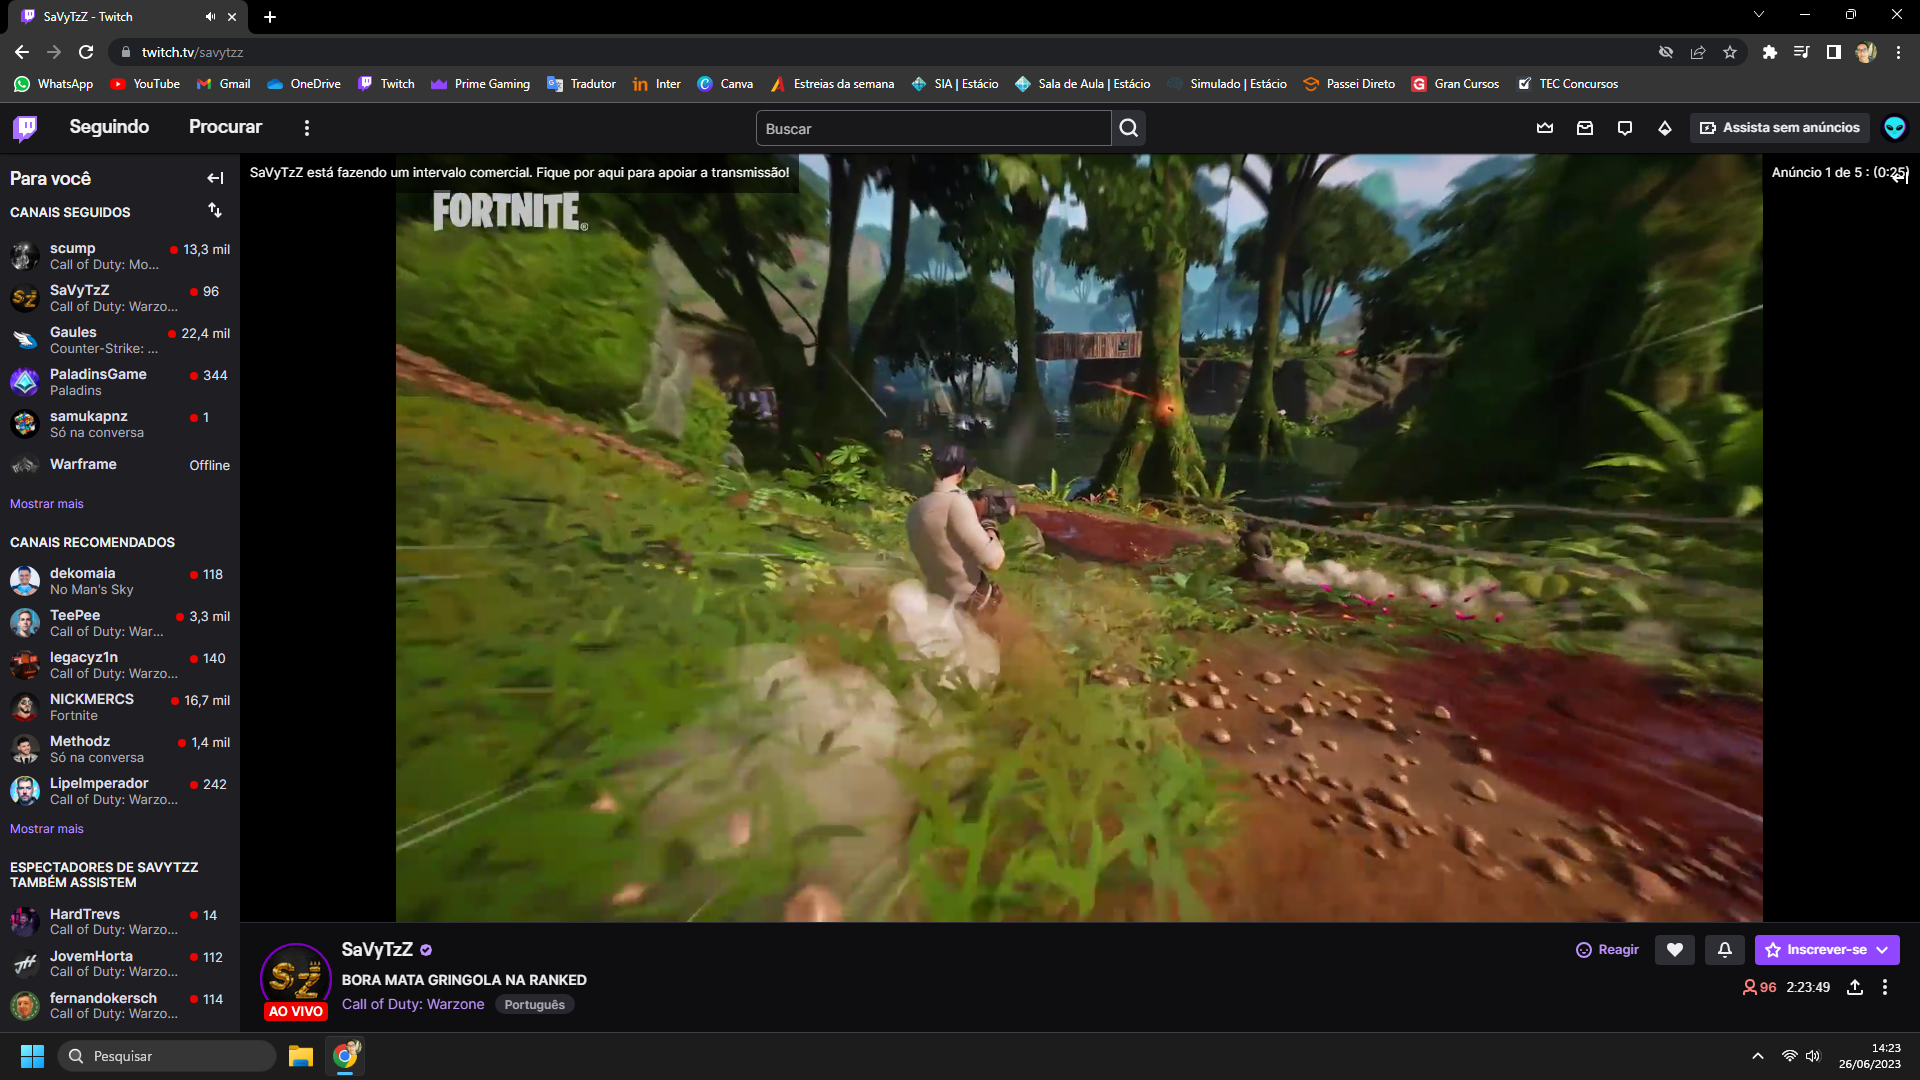Open File Explorer from taskbar
This screenshot has width=1920, height=1080.
pyautogui.click(x=300, y=1056)
